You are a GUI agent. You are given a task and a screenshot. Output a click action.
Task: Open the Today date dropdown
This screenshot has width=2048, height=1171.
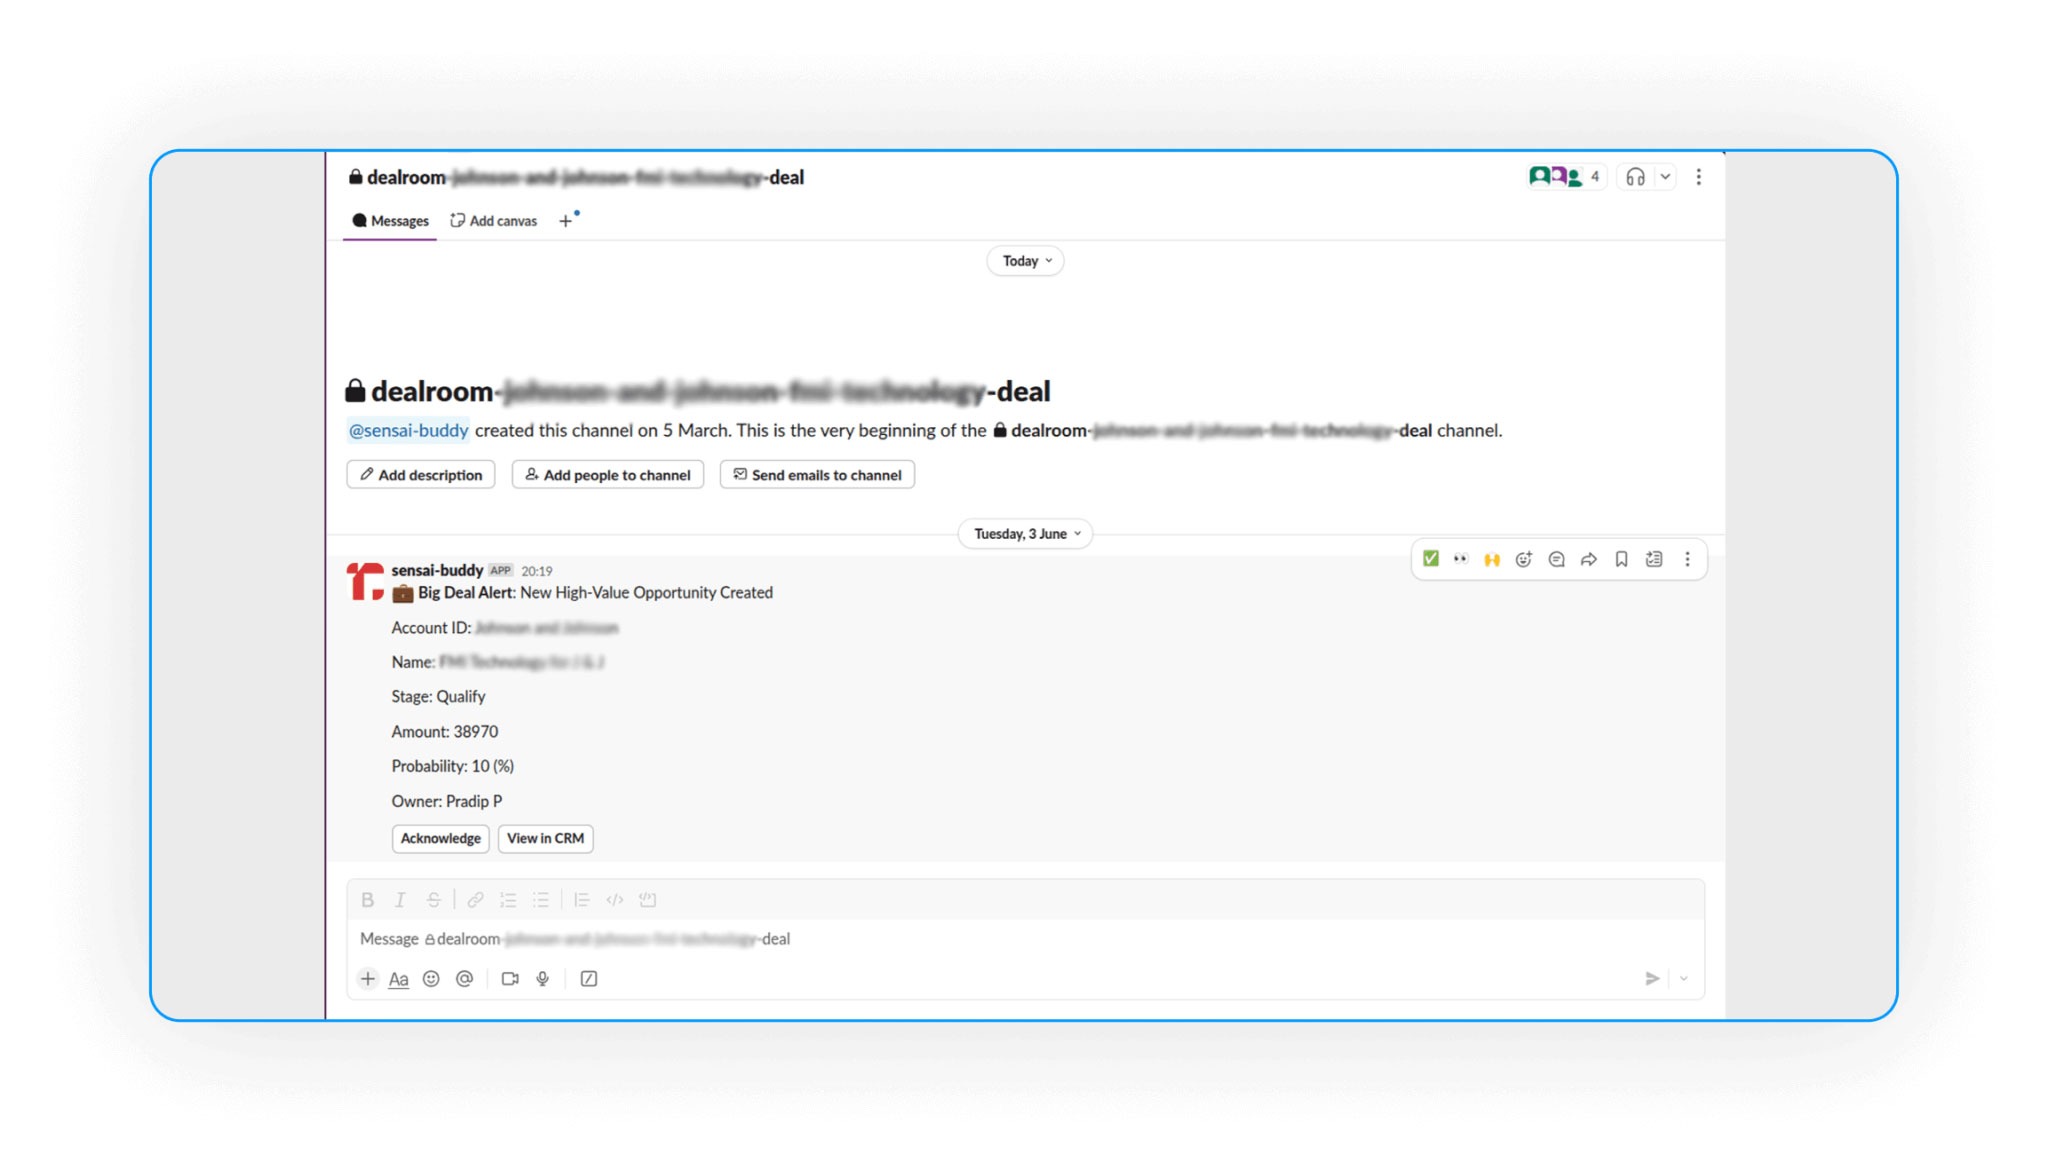[x=1025, y=261]
